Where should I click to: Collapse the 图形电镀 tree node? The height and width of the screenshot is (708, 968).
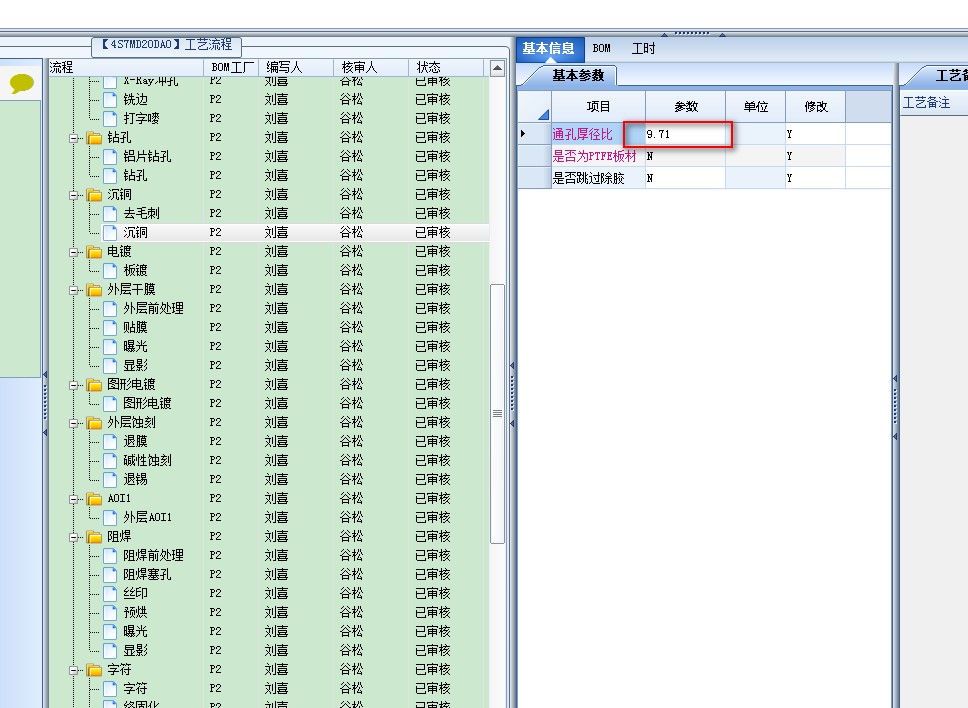73,385
